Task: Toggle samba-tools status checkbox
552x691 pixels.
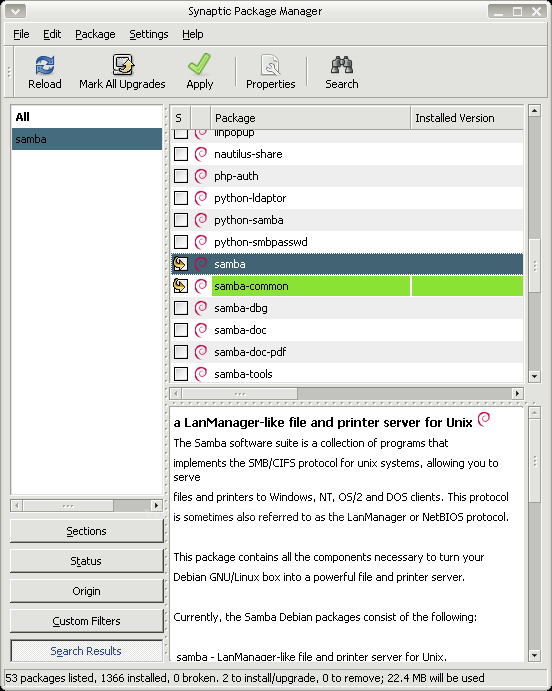Action: click(x=181, y=374)
